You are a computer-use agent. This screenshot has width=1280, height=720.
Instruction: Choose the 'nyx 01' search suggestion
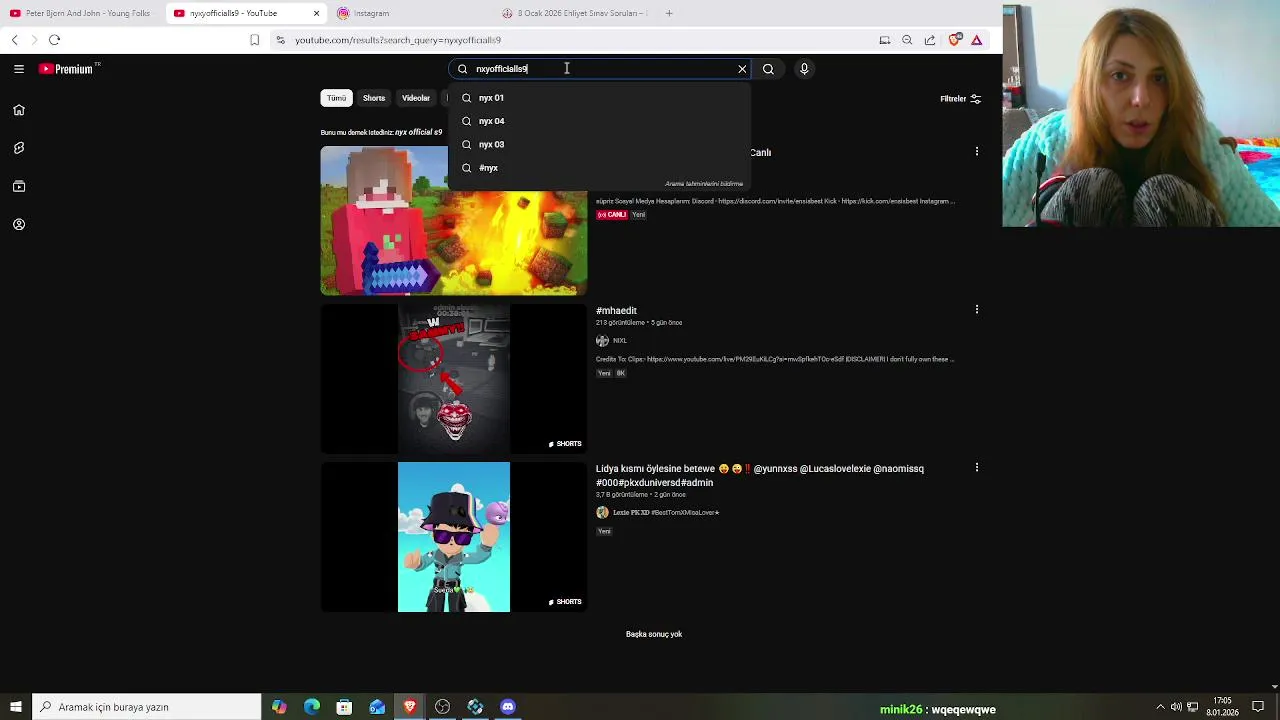click(x=600, y=98)
